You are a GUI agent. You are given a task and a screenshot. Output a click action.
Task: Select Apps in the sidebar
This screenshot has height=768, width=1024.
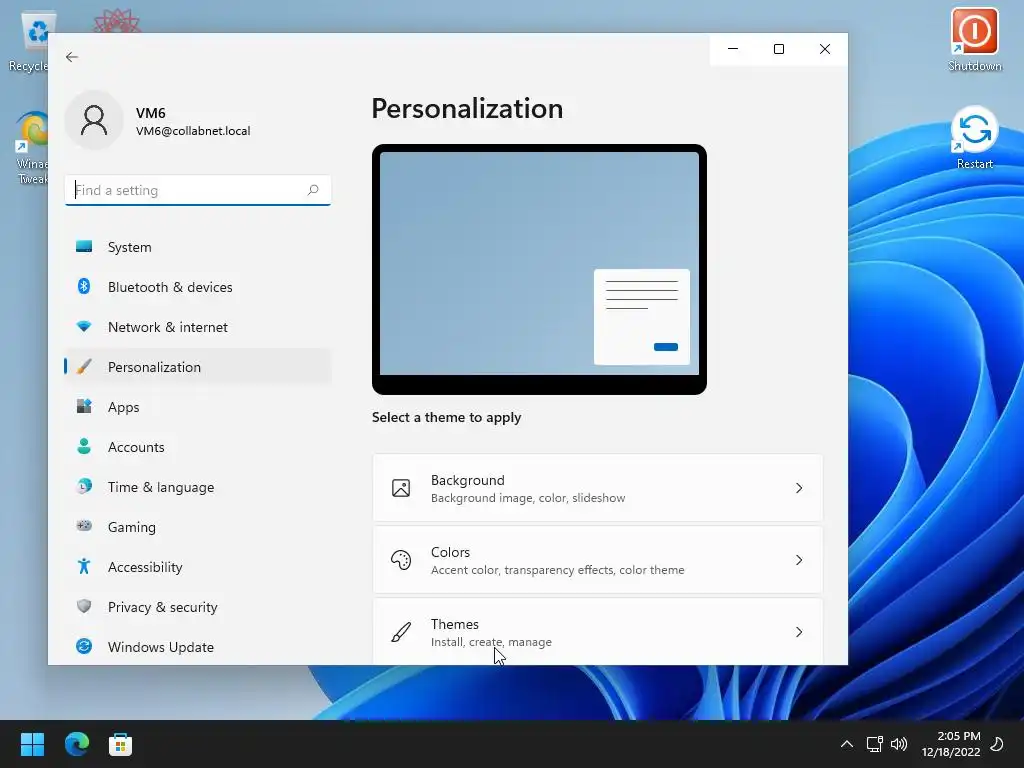point(198,407)
